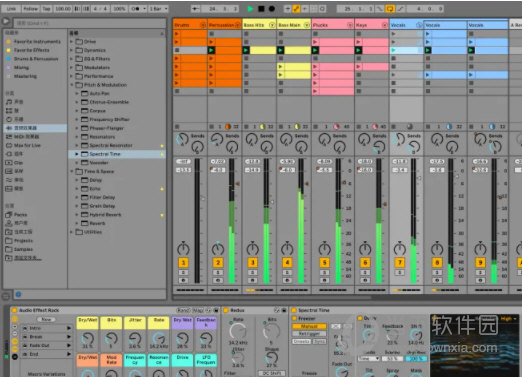Select the Hybrid Reverb device
This screenshot has width=522, height=377.
click(105, 215)
